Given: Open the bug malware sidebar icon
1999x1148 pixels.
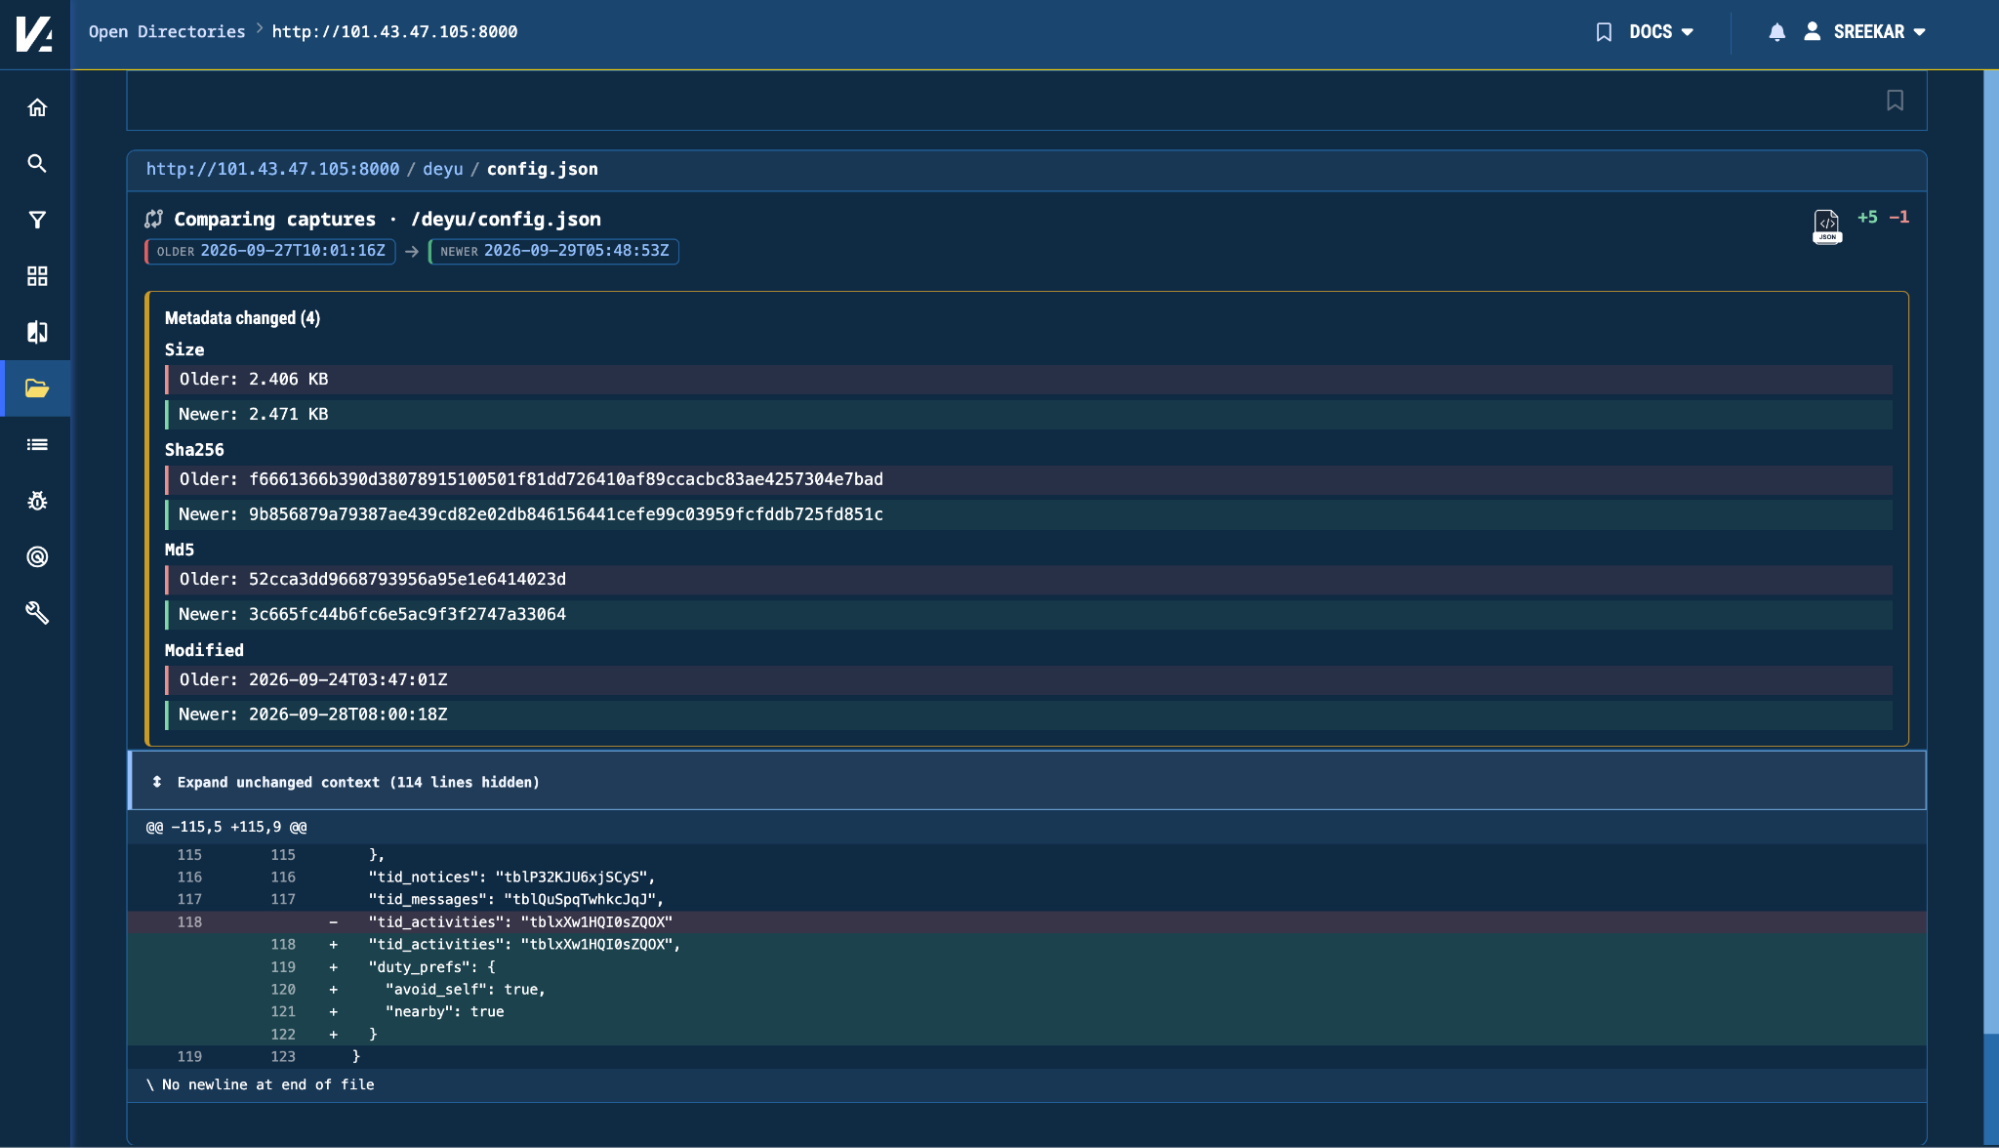Looking at the screenshot, I should [x=37, y=501].
